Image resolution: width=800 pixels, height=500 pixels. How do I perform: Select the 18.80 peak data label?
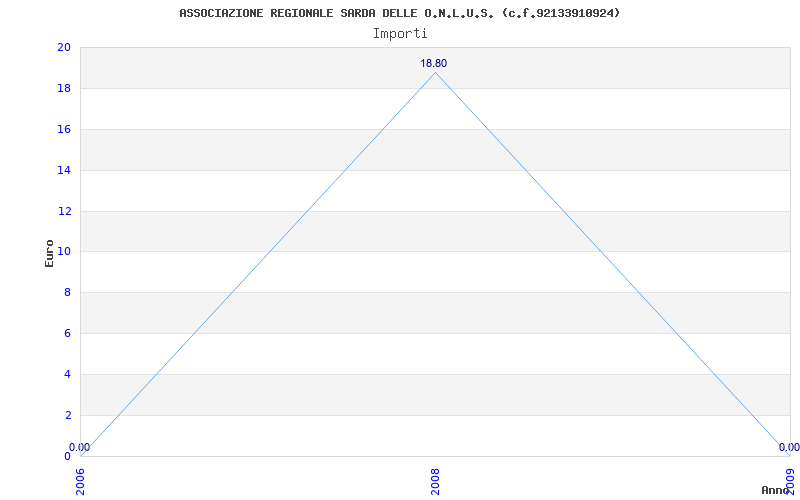pos(434,64)
